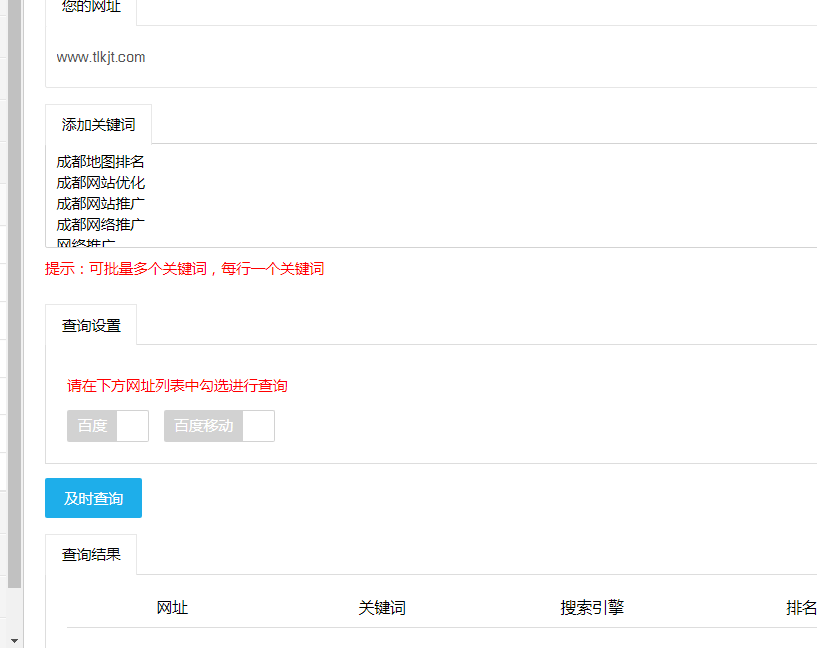View the 查询结果 tab
Image resolution: width=817 pixels, height=648 pixels.
coord(91,554)
